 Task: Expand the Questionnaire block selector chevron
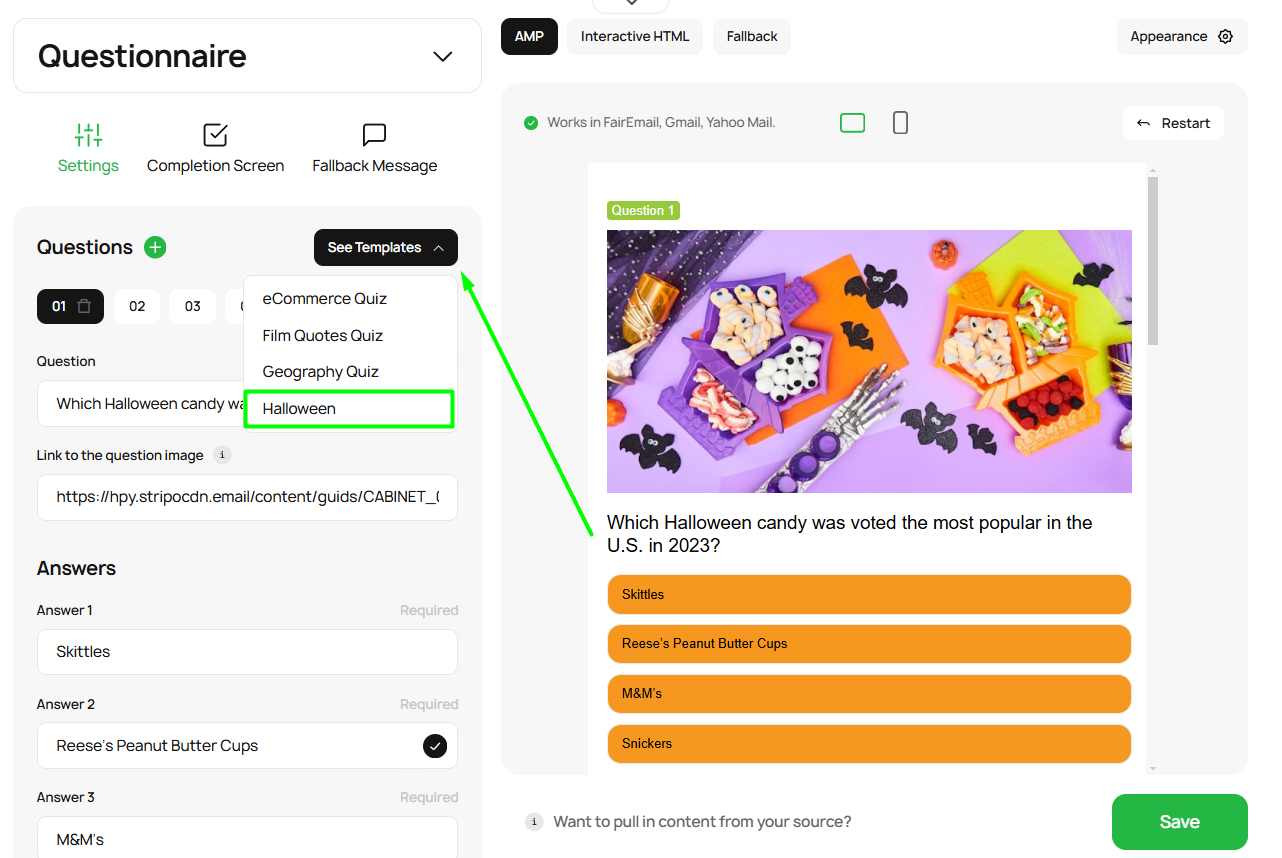point(443,56)
